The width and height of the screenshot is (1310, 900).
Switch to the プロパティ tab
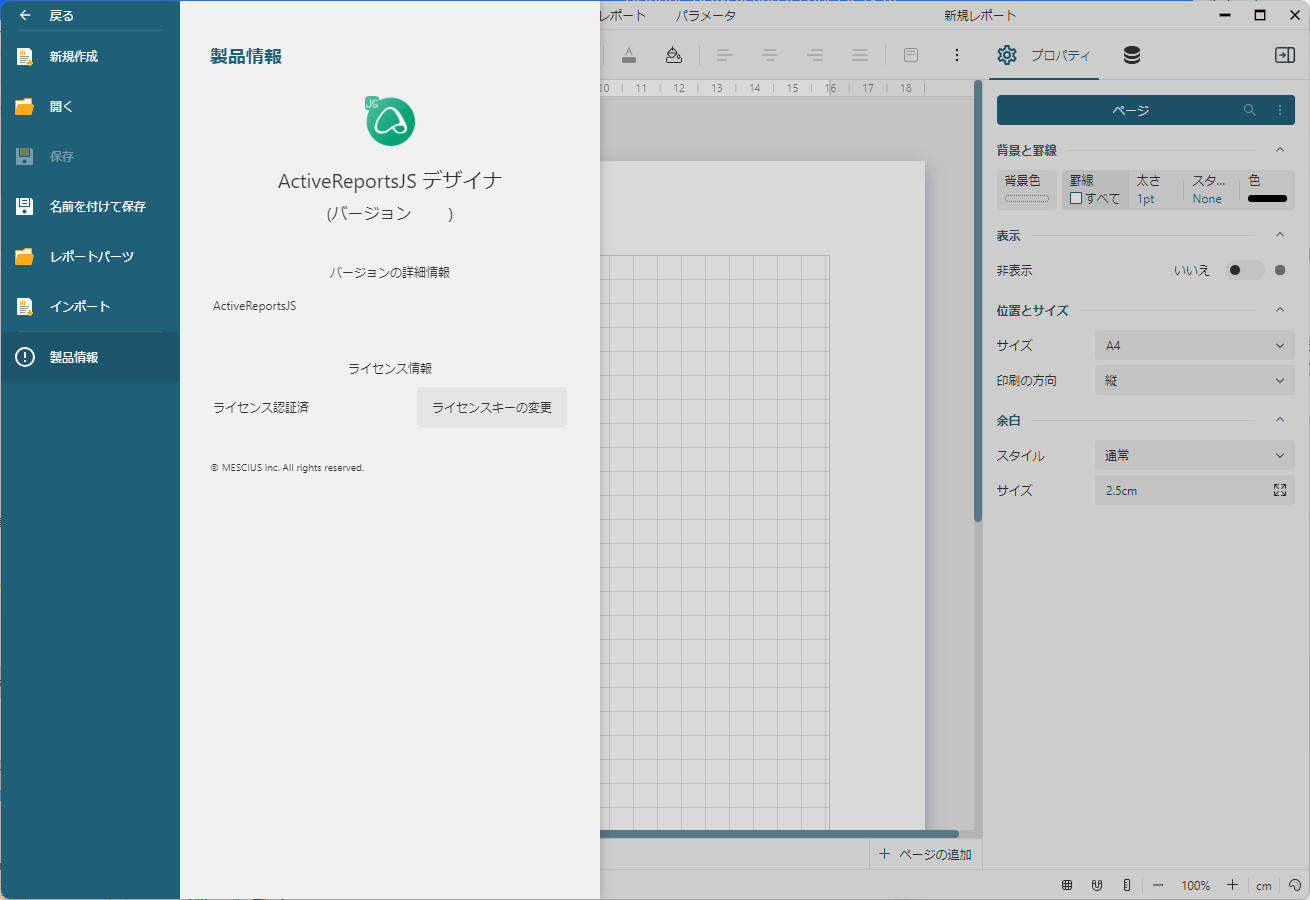[1044, 56]
